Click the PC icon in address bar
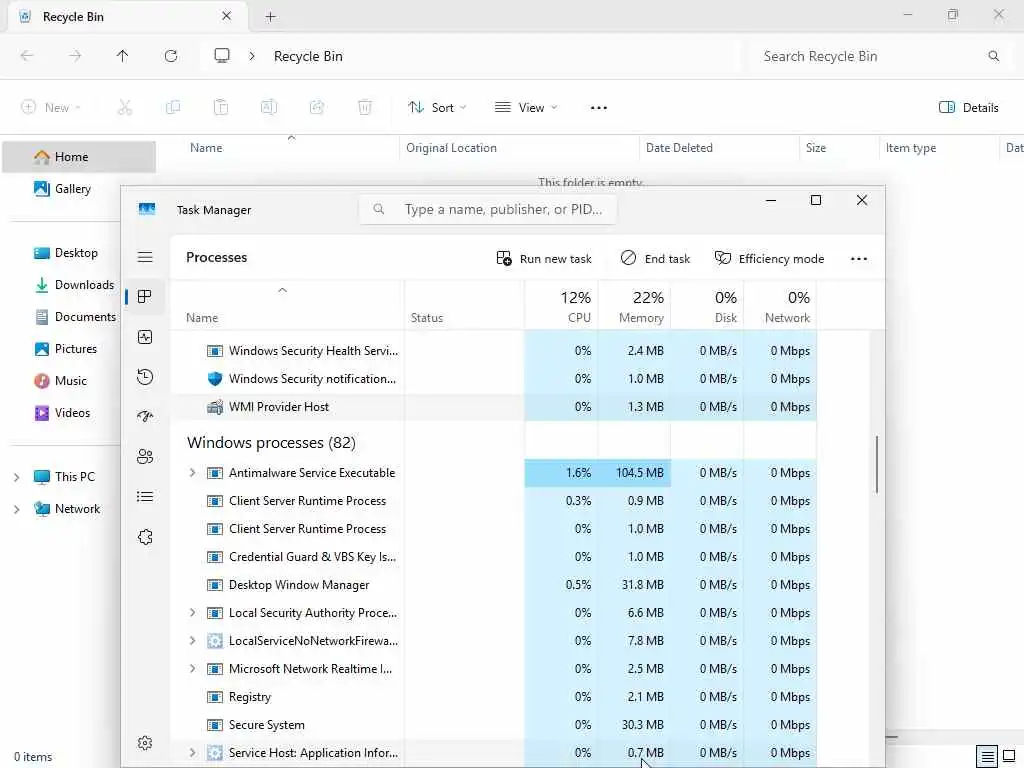 (x=222, y=56)
